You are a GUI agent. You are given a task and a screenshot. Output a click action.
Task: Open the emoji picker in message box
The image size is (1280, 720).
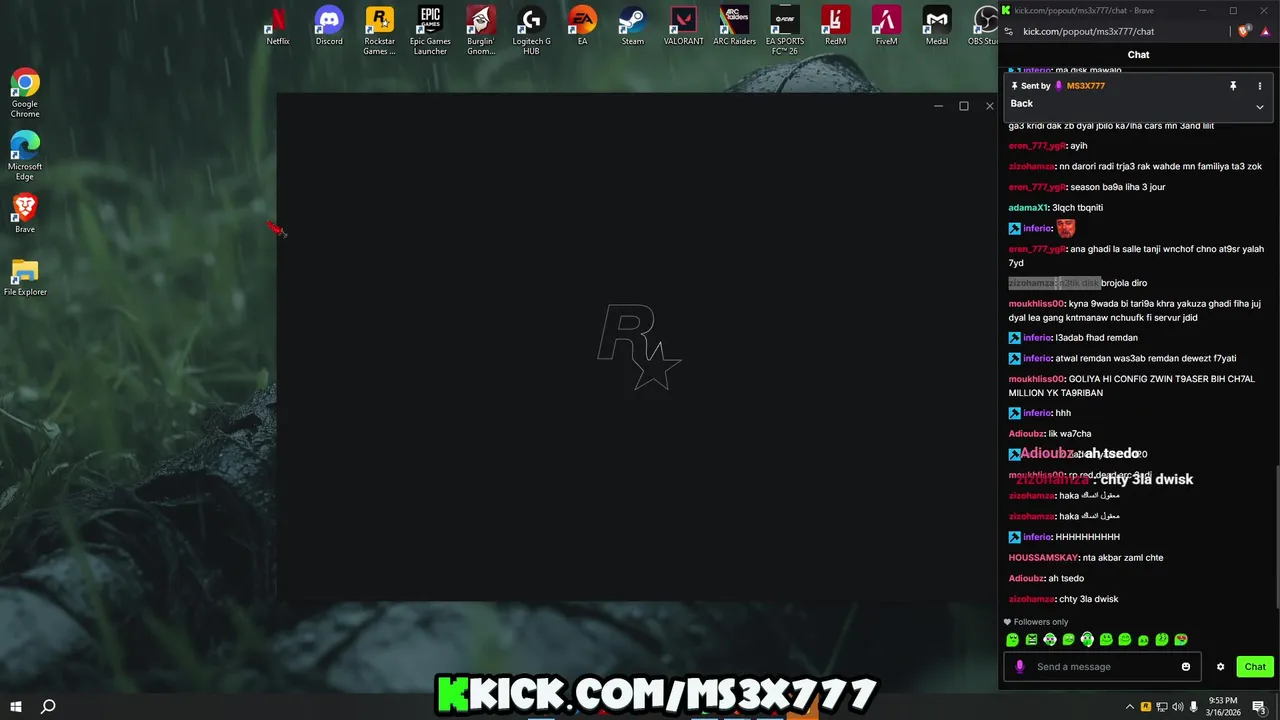[1186, 667]
